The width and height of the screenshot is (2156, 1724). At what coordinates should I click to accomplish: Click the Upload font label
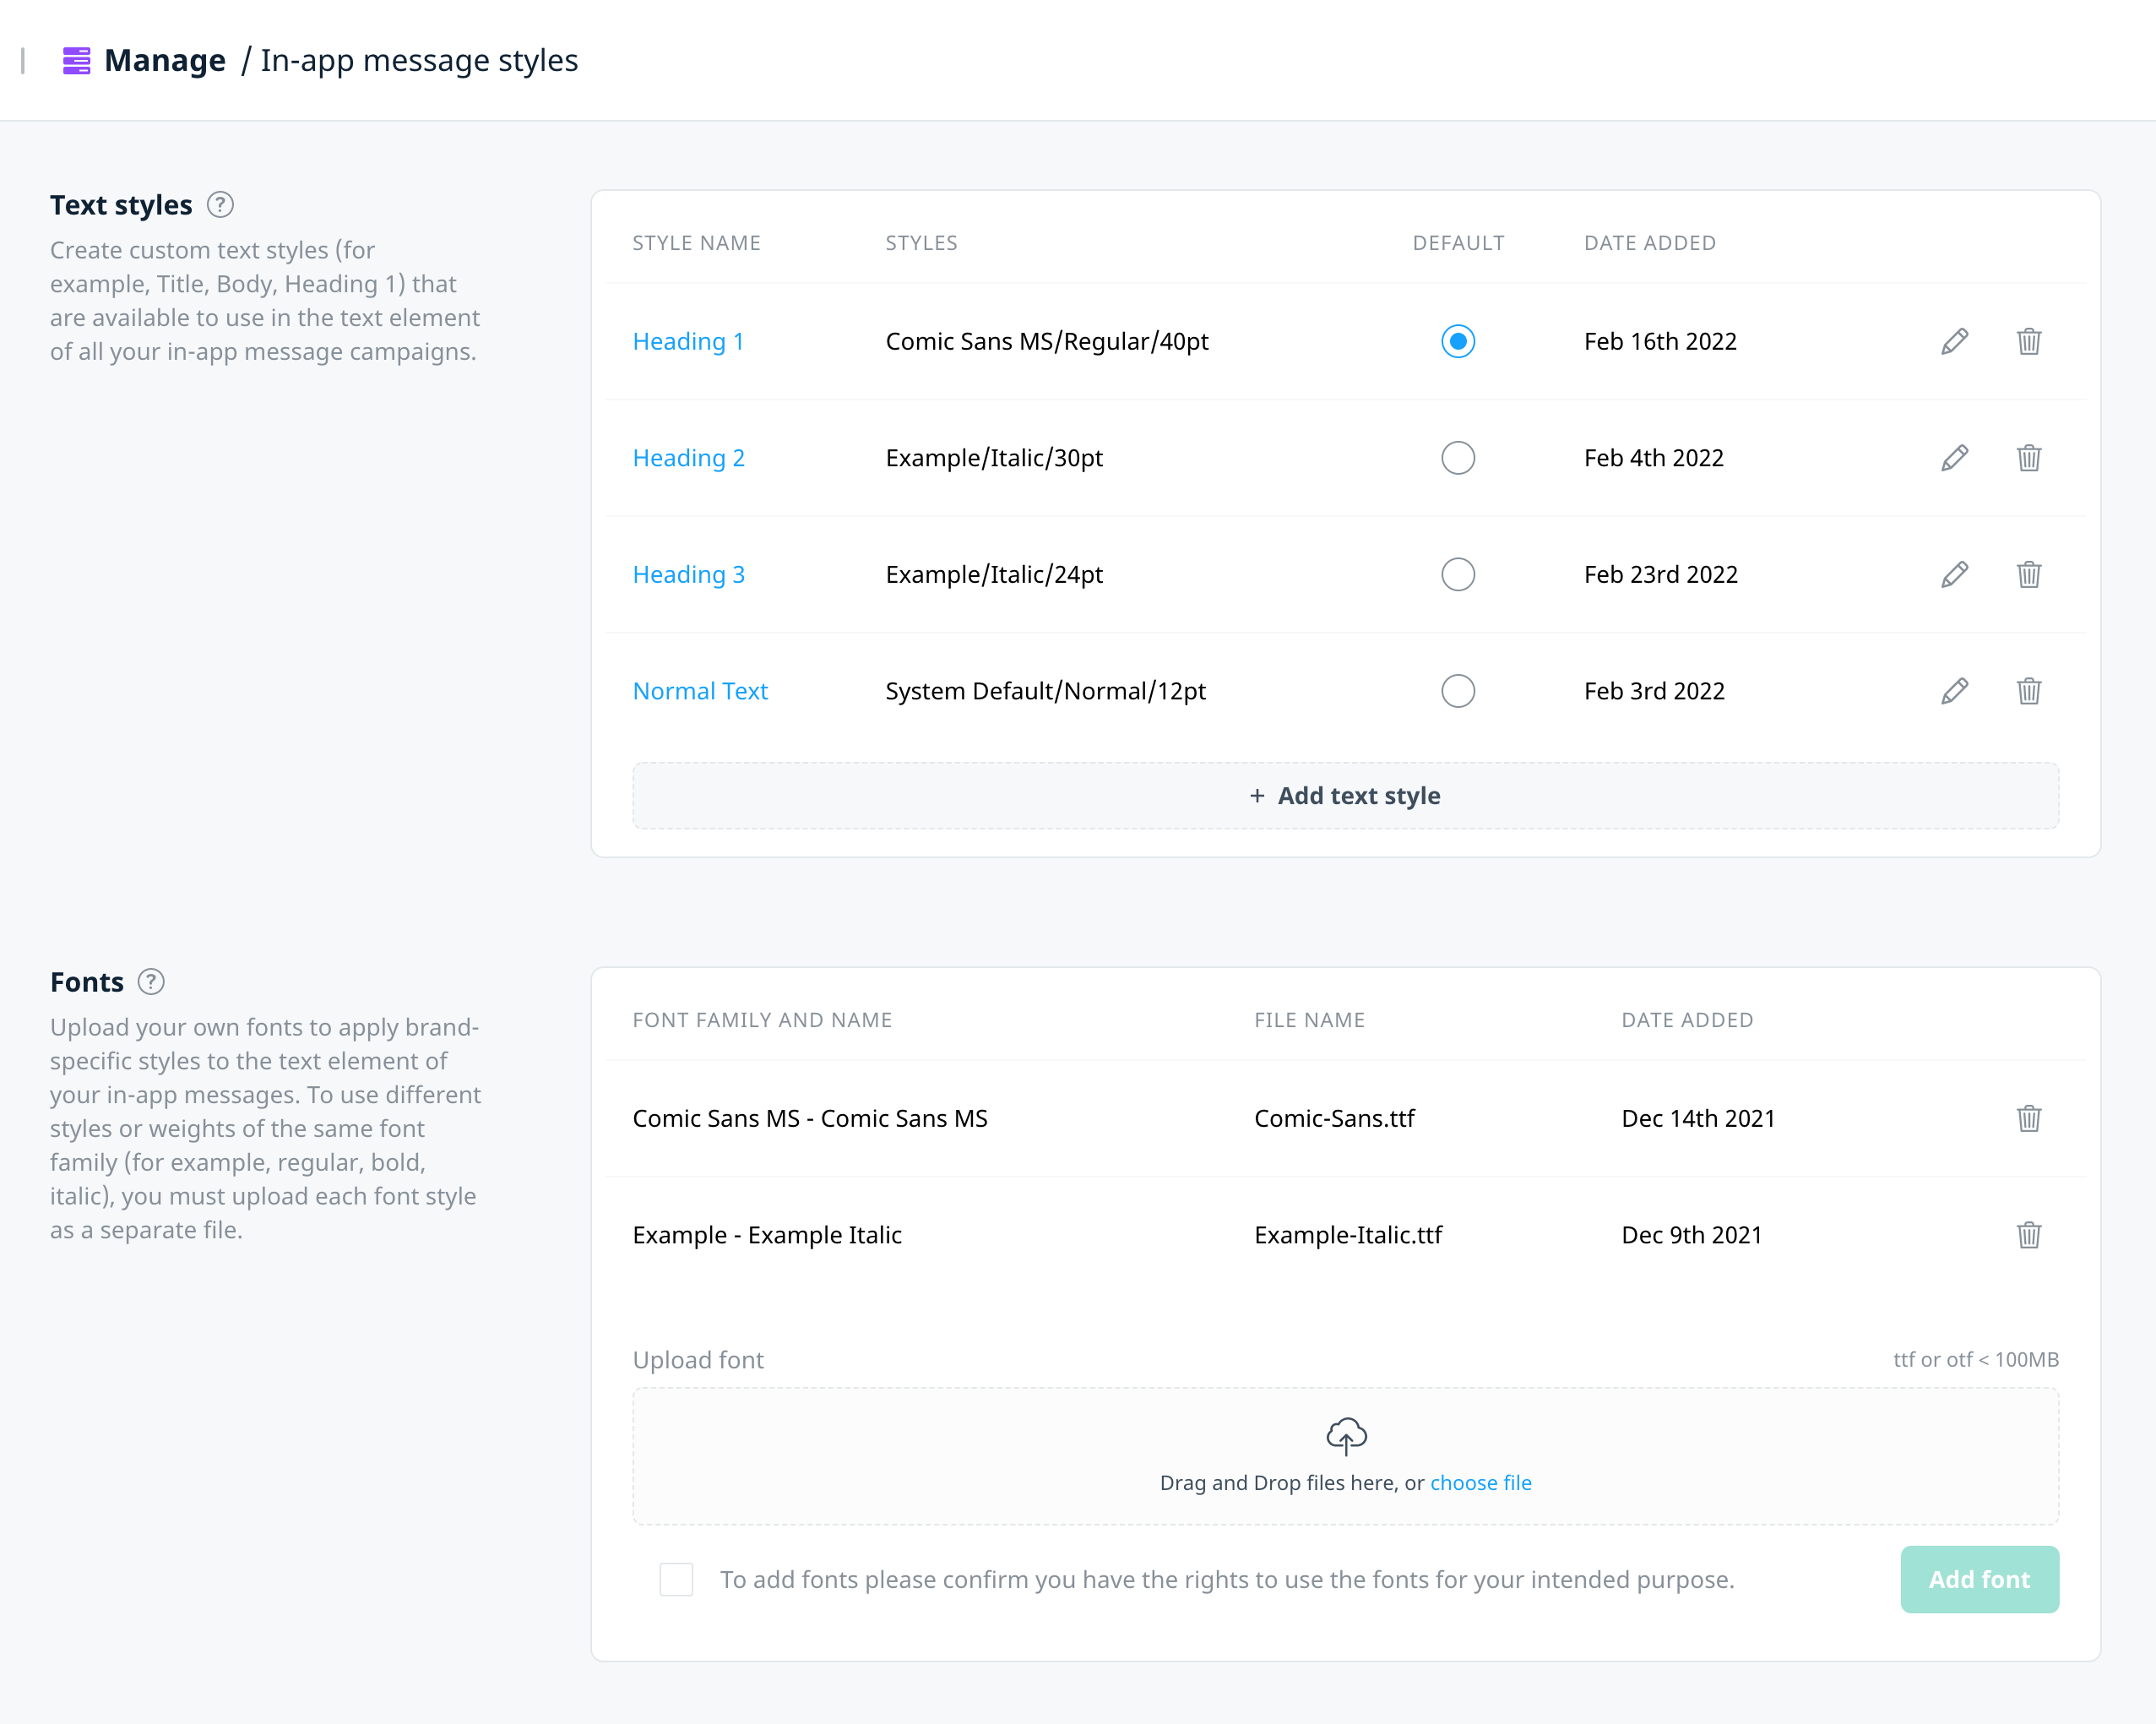[x=698, y=1360]
